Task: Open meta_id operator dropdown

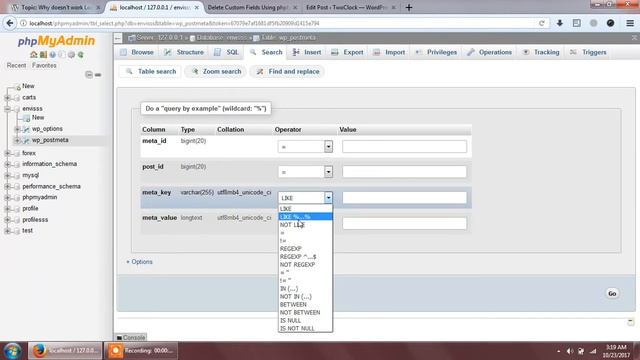Action: coord(305,147)
